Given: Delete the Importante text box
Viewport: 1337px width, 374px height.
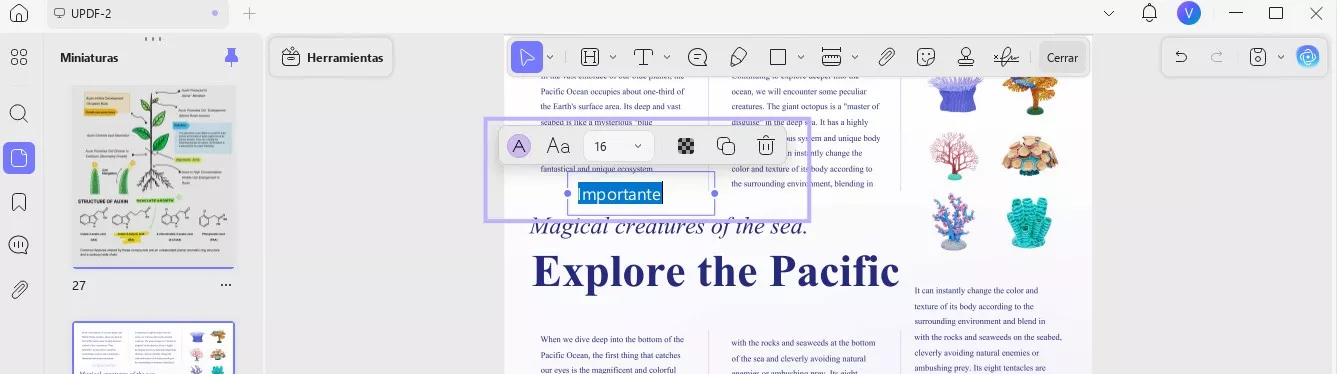Looking at the screenshot, I should 766,146.
